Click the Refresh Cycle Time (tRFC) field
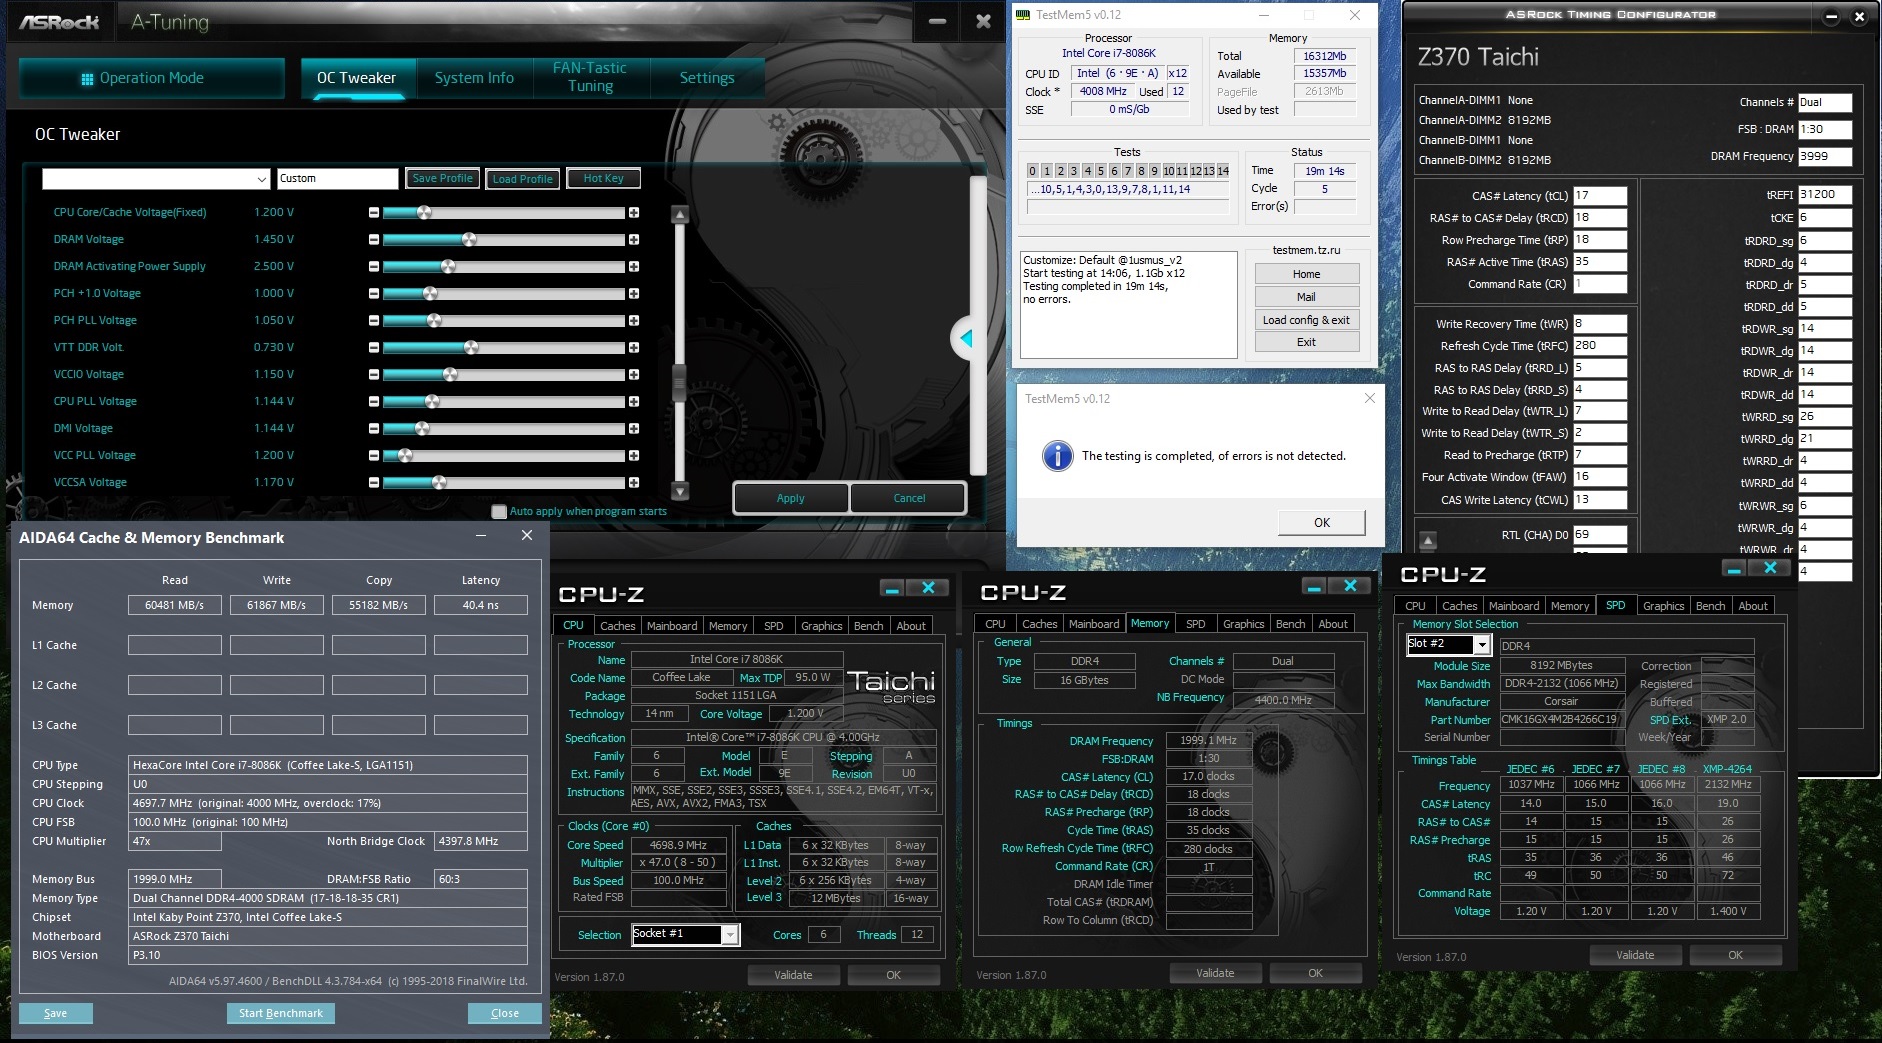This screenshot has height=1043, width=1882. tap(1600, 346)
